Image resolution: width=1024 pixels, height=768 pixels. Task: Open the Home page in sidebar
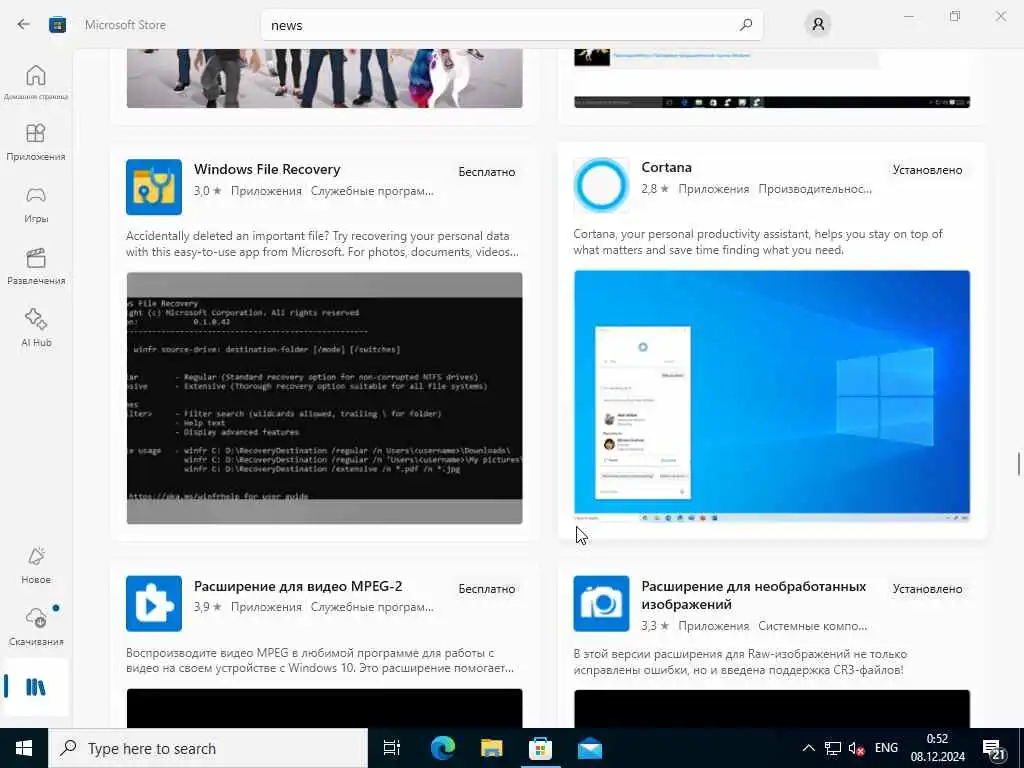coord(36,82)
